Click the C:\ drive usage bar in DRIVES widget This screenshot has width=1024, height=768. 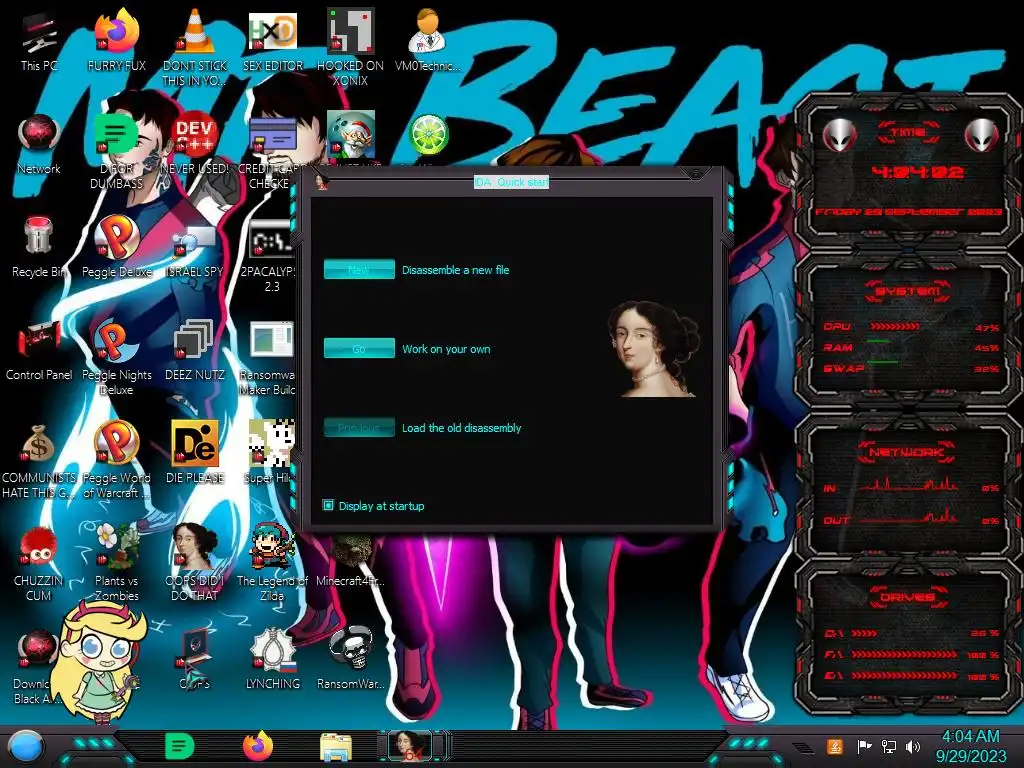point(864,633)
